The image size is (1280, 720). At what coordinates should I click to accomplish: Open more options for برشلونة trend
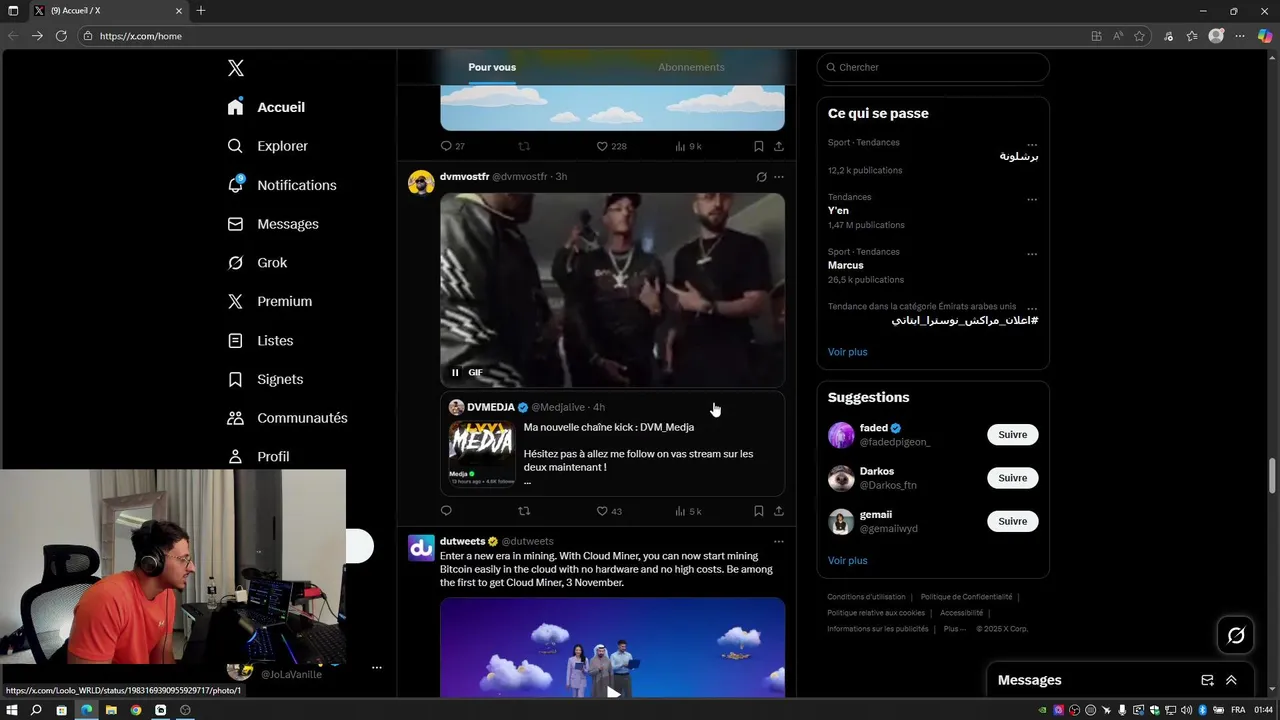coord(1032,144)
